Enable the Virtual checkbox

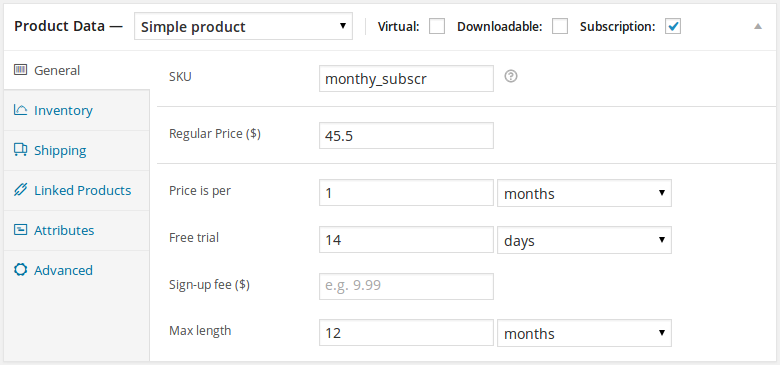pyautogui.click(x=437, y=26)
